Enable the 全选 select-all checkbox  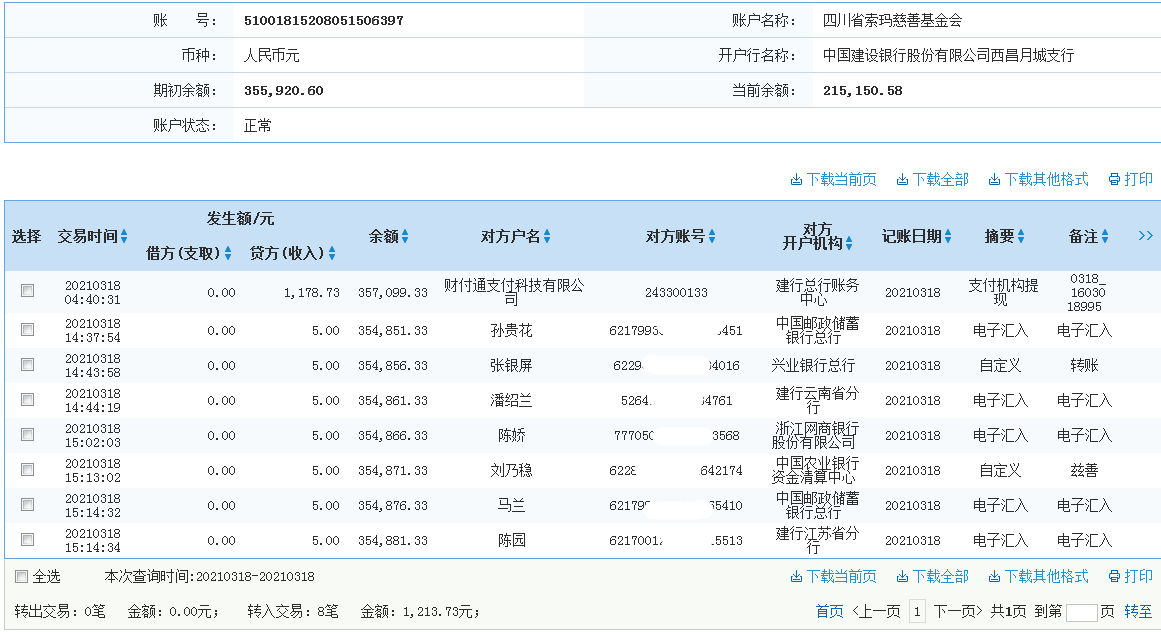(21, 576)
